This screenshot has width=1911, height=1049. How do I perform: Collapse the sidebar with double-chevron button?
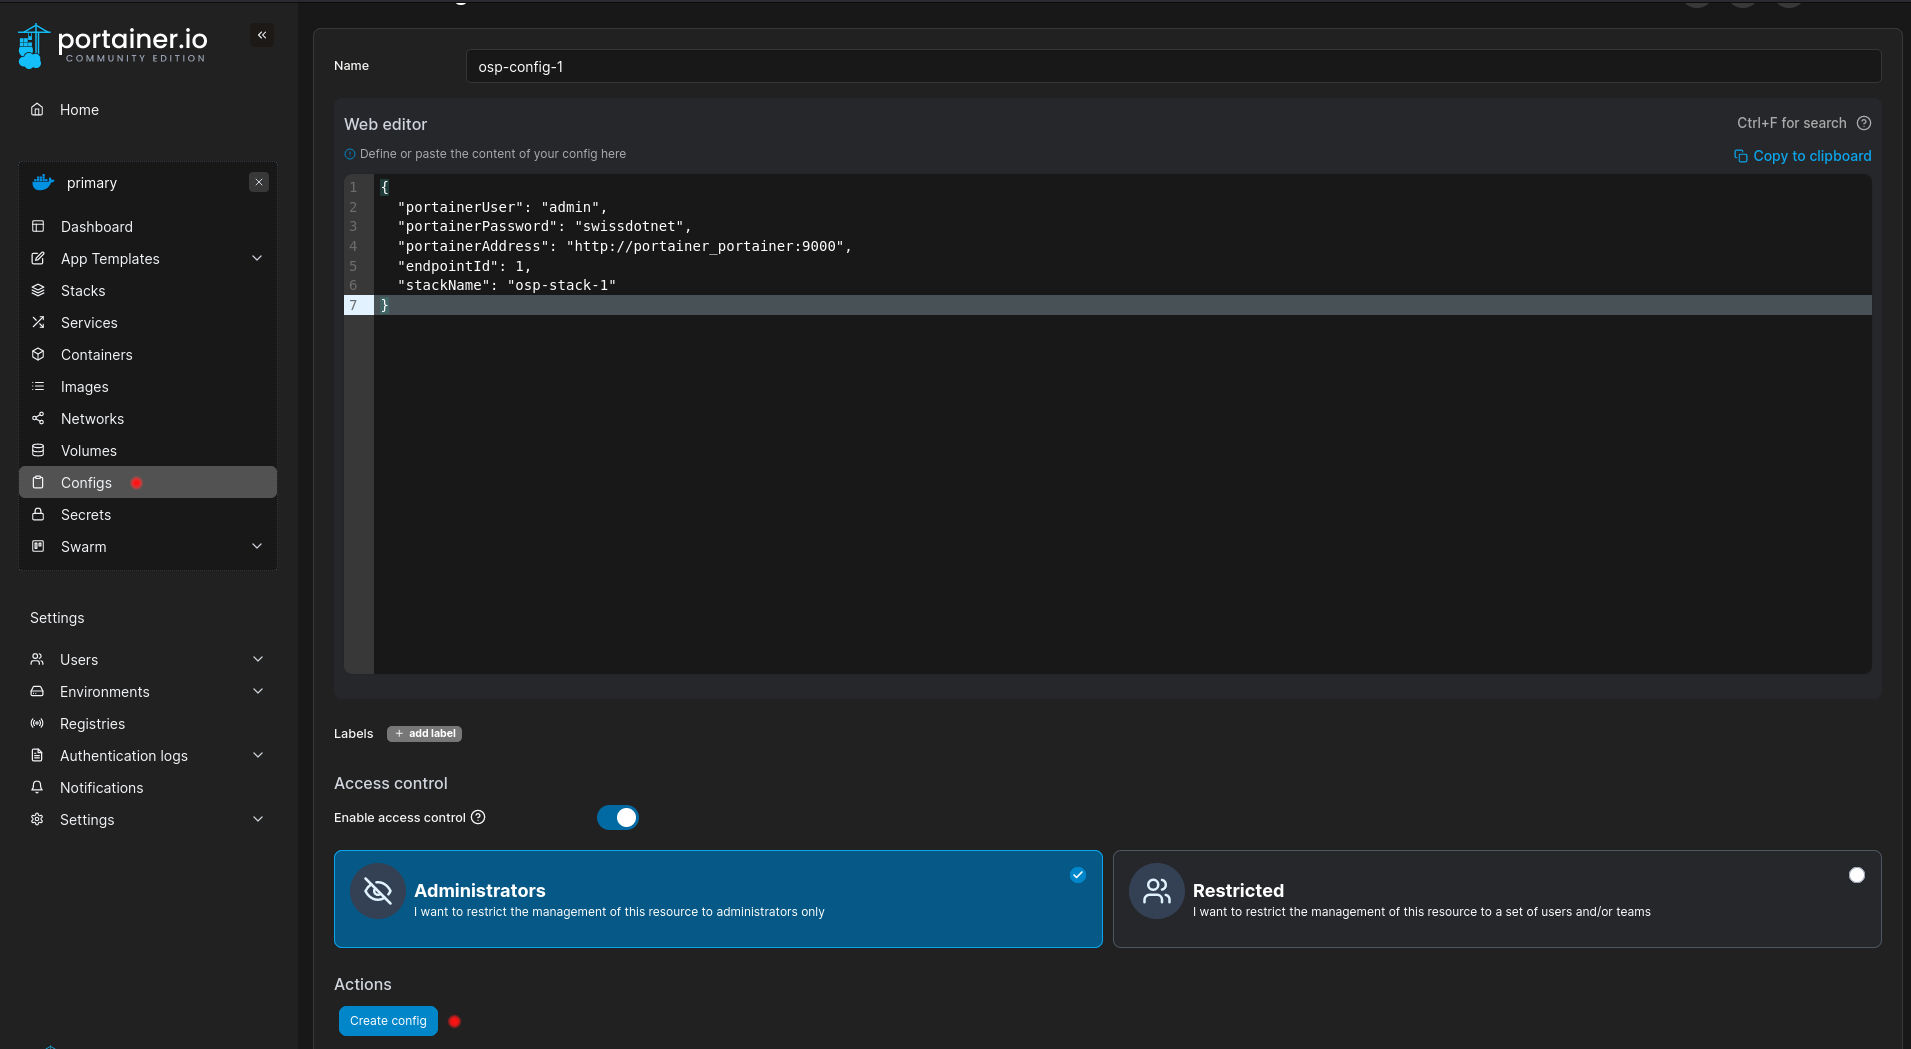point(262,35)
